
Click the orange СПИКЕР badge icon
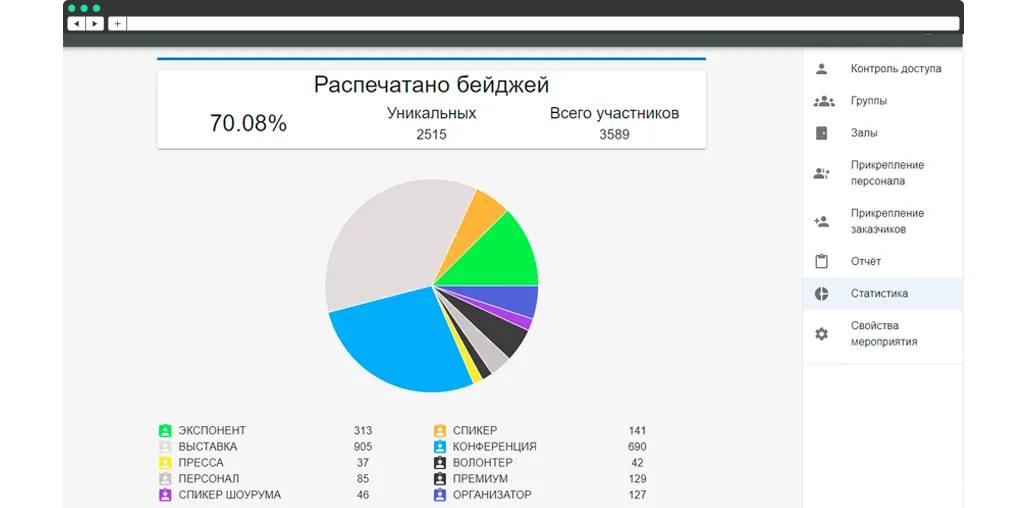point(440,431)
